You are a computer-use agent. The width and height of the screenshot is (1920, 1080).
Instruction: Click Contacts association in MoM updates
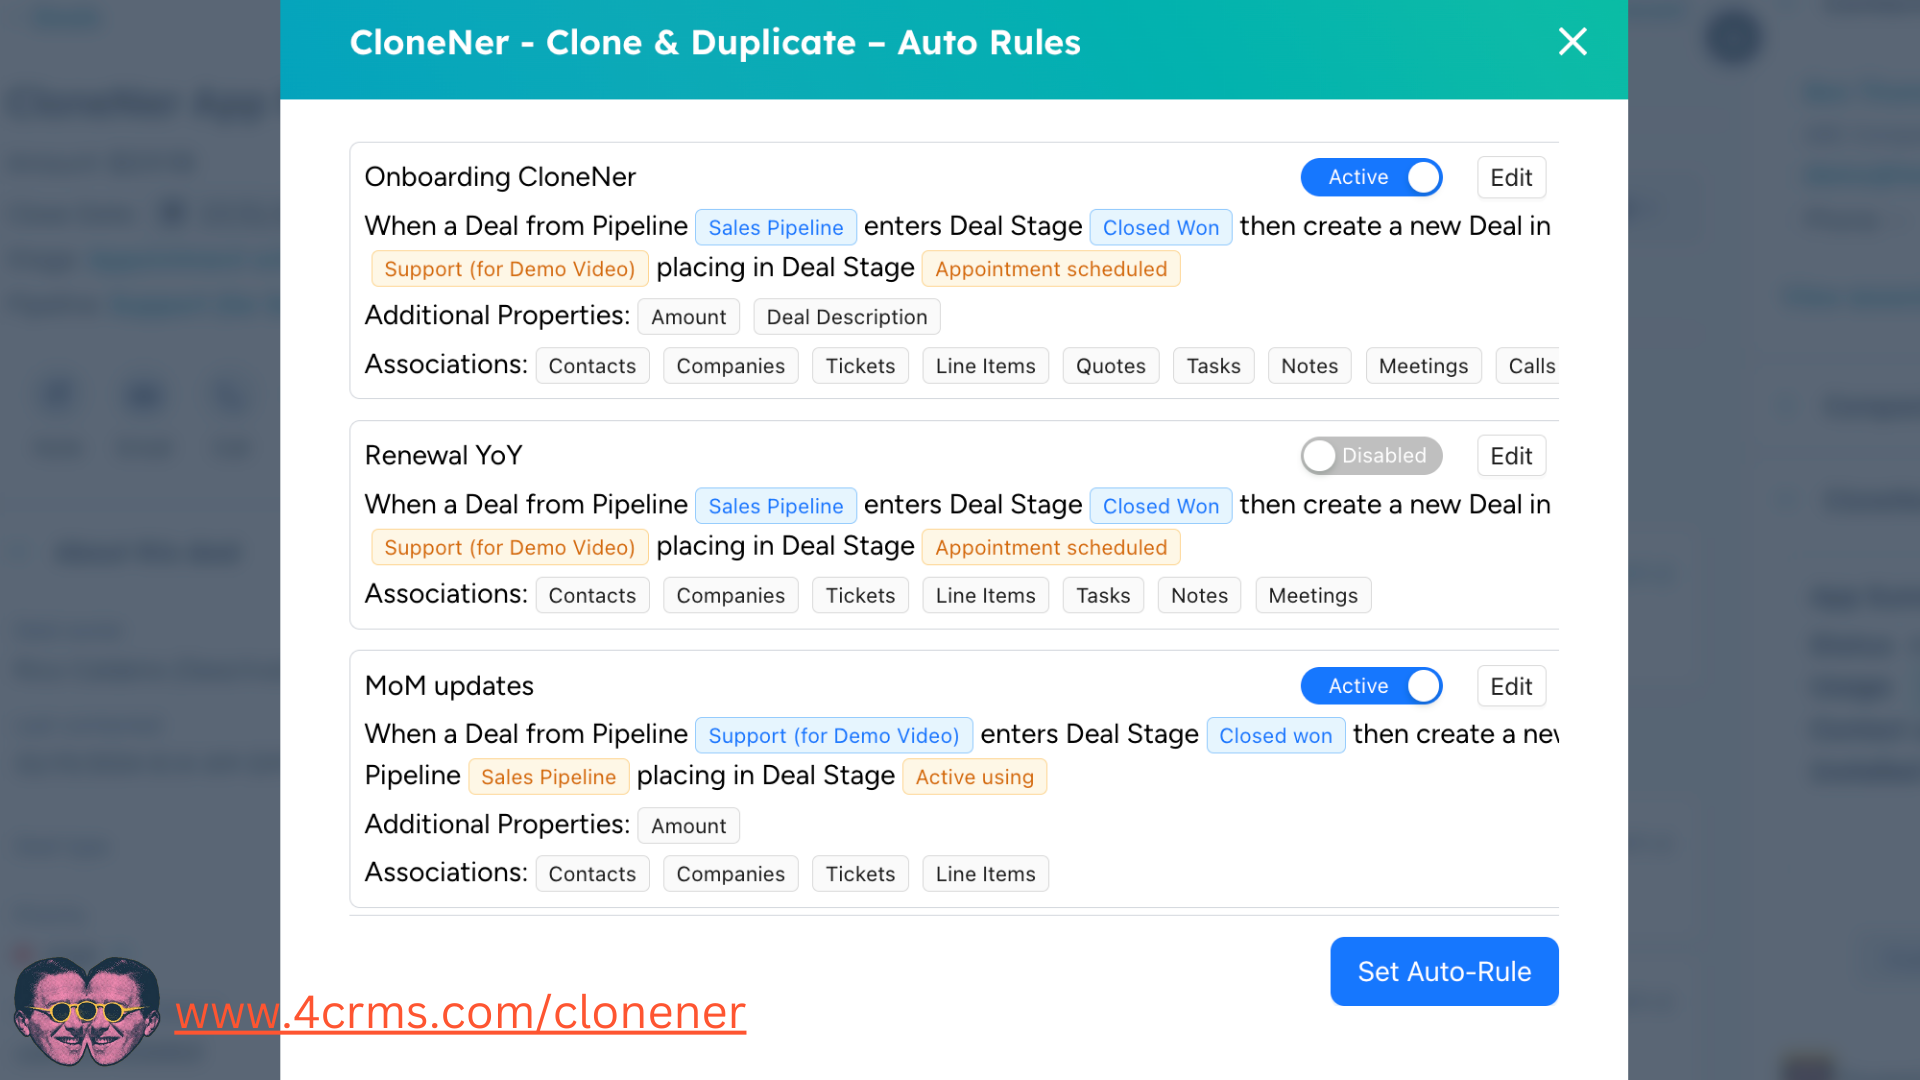tap(592, 874)
